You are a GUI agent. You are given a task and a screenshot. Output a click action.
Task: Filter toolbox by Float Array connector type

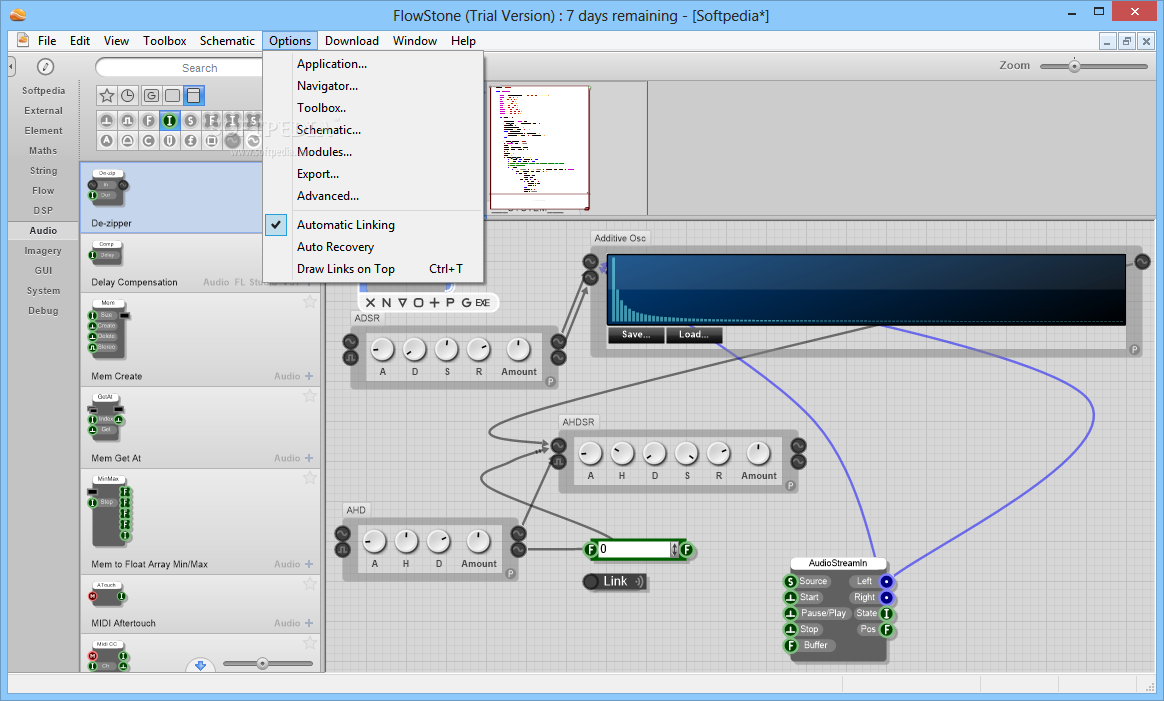point(212,120)
